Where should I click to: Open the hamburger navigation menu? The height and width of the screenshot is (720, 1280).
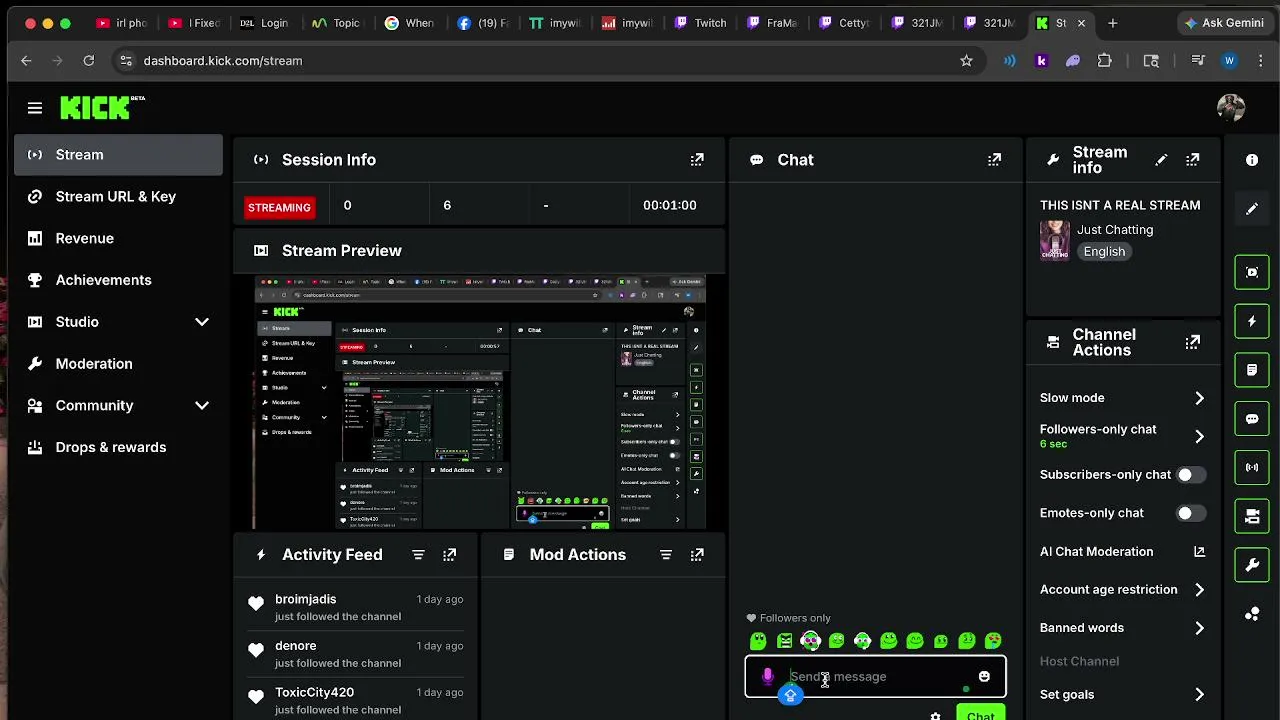(x=35, y=108)
